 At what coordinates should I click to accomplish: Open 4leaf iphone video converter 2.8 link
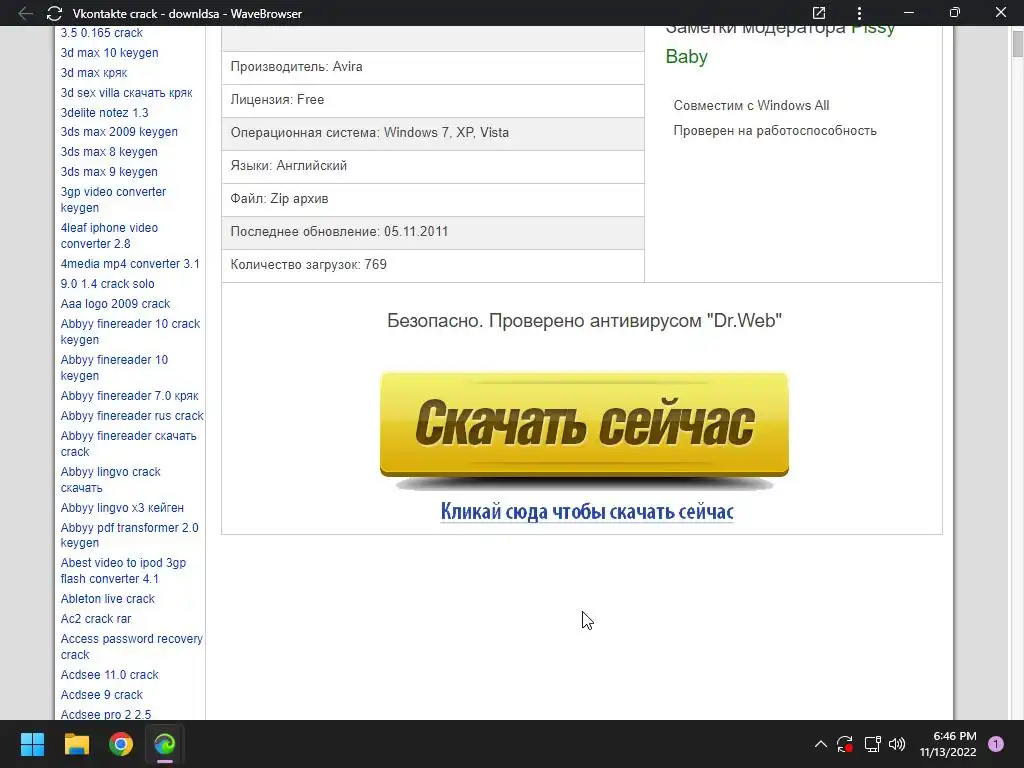pos(109,236)
